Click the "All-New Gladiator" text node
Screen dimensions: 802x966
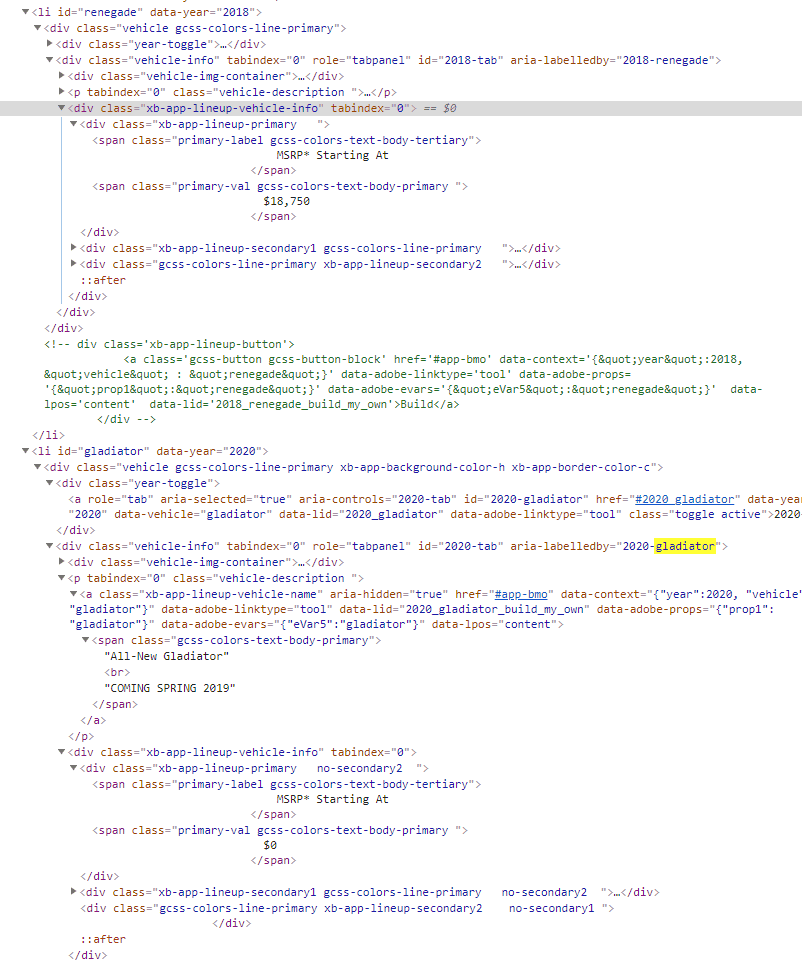click(167, 656)
